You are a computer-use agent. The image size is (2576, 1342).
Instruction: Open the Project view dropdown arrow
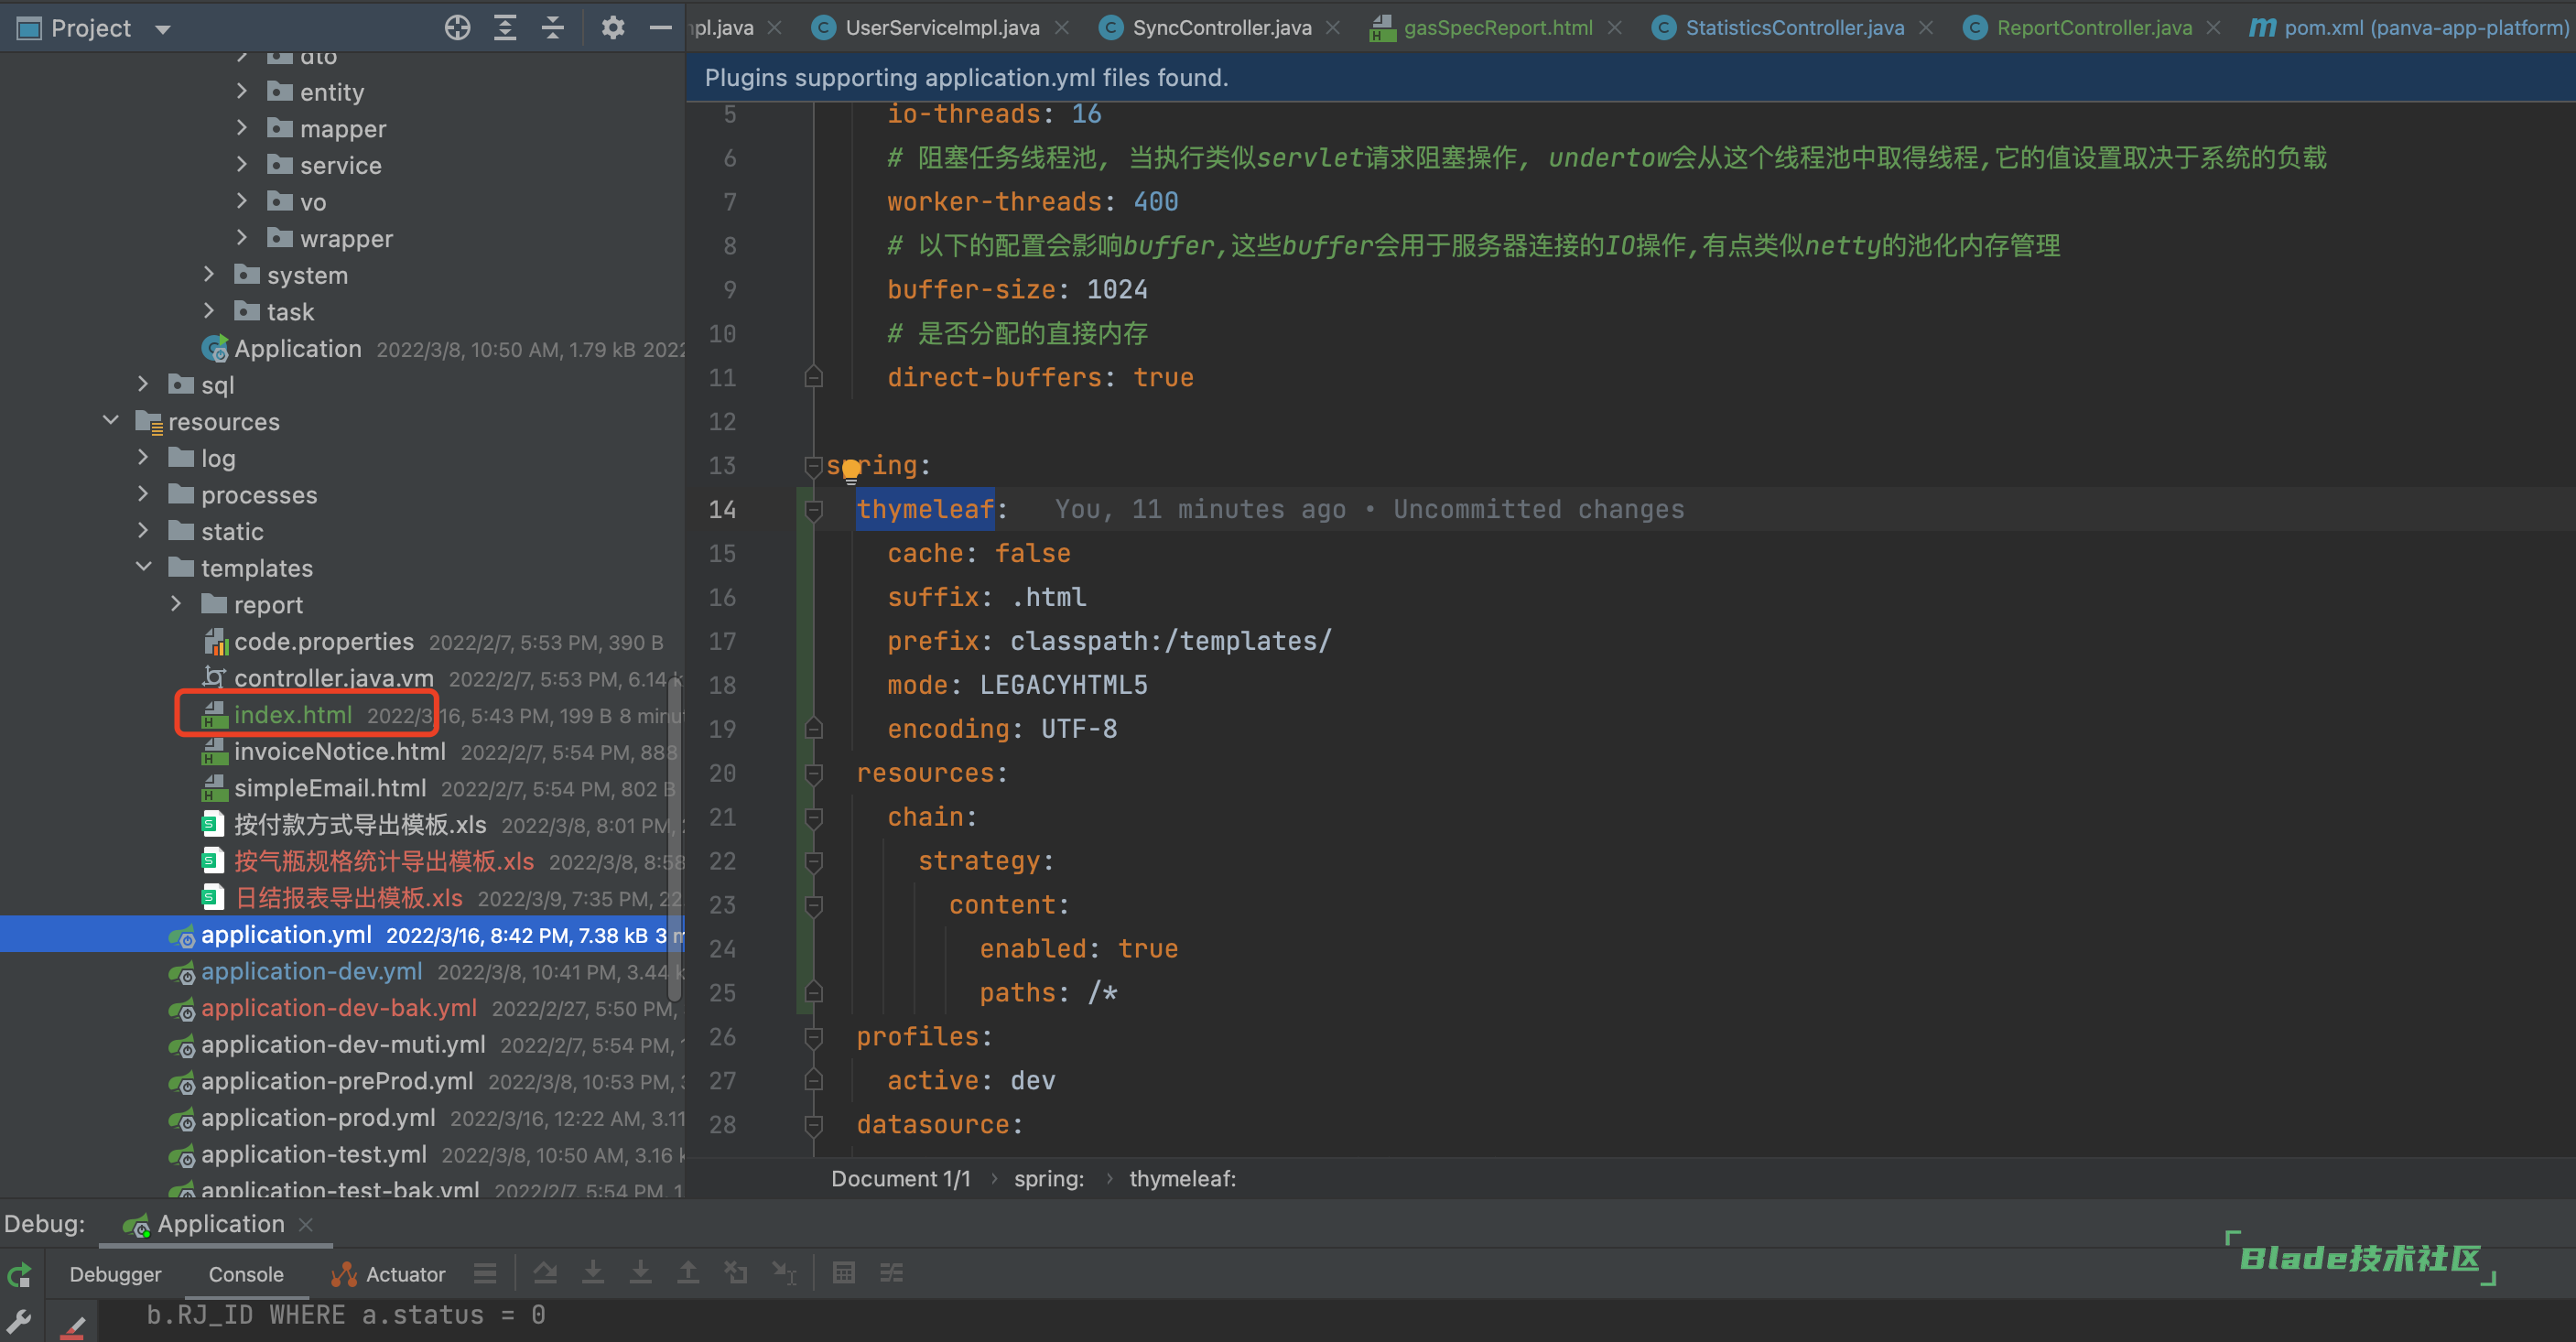[x=163, y=29]
